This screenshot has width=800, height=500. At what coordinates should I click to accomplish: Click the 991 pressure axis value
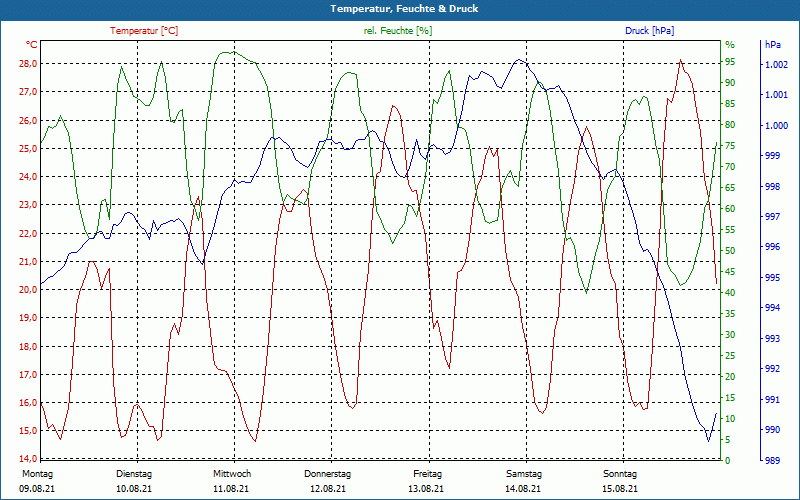click(x=772, y=399)
